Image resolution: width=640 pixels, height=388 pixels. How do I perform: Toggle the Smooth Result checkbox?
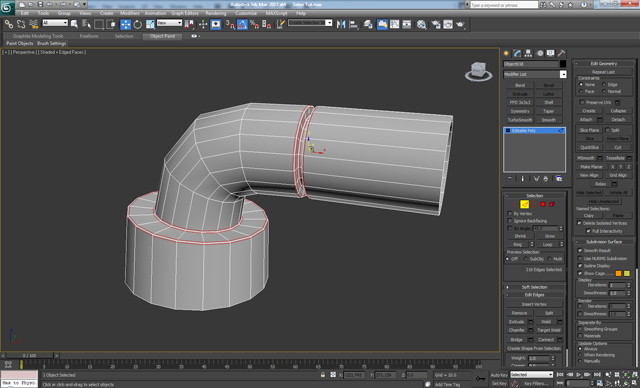pos(580,251)
